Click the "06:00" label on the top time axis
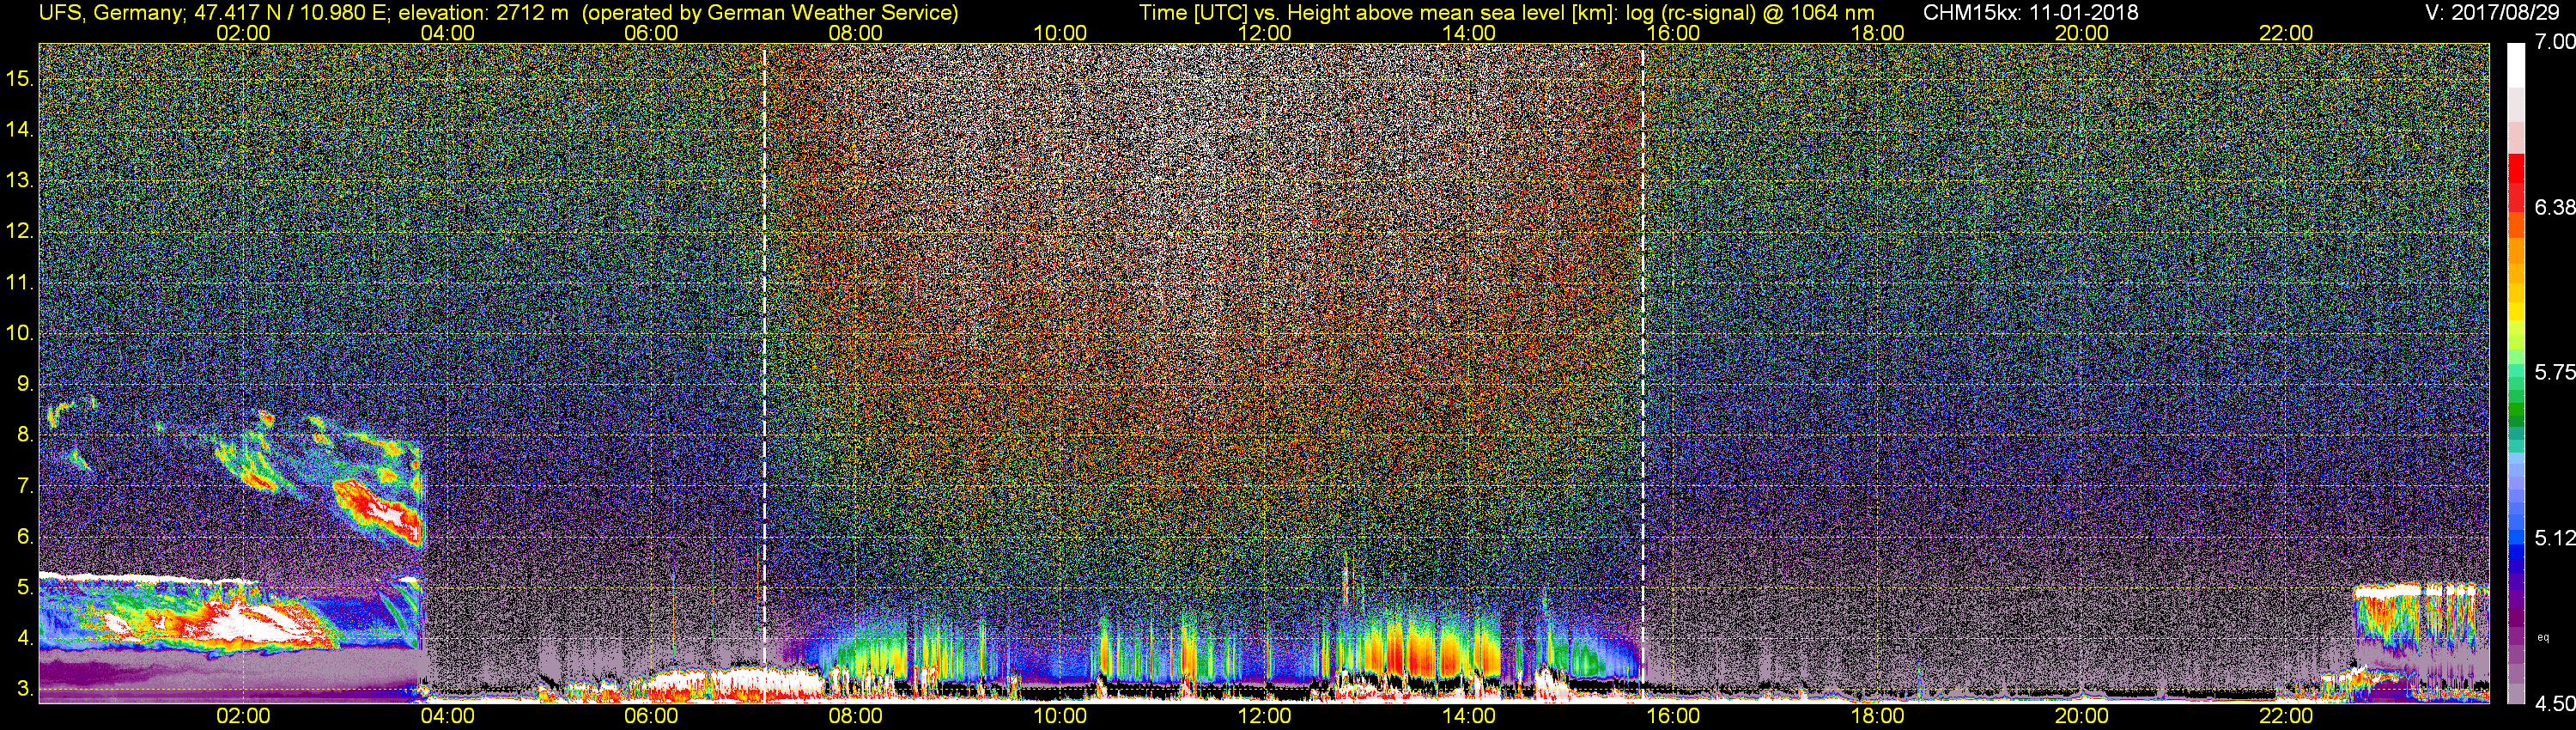 651,33
